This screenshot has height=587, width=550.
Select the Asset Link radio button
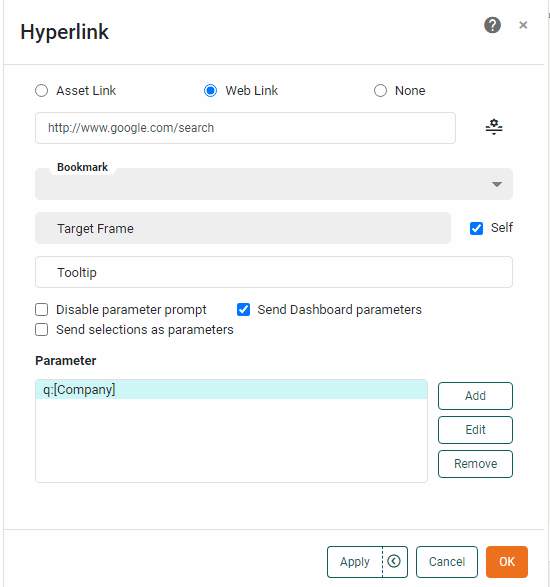42,91
